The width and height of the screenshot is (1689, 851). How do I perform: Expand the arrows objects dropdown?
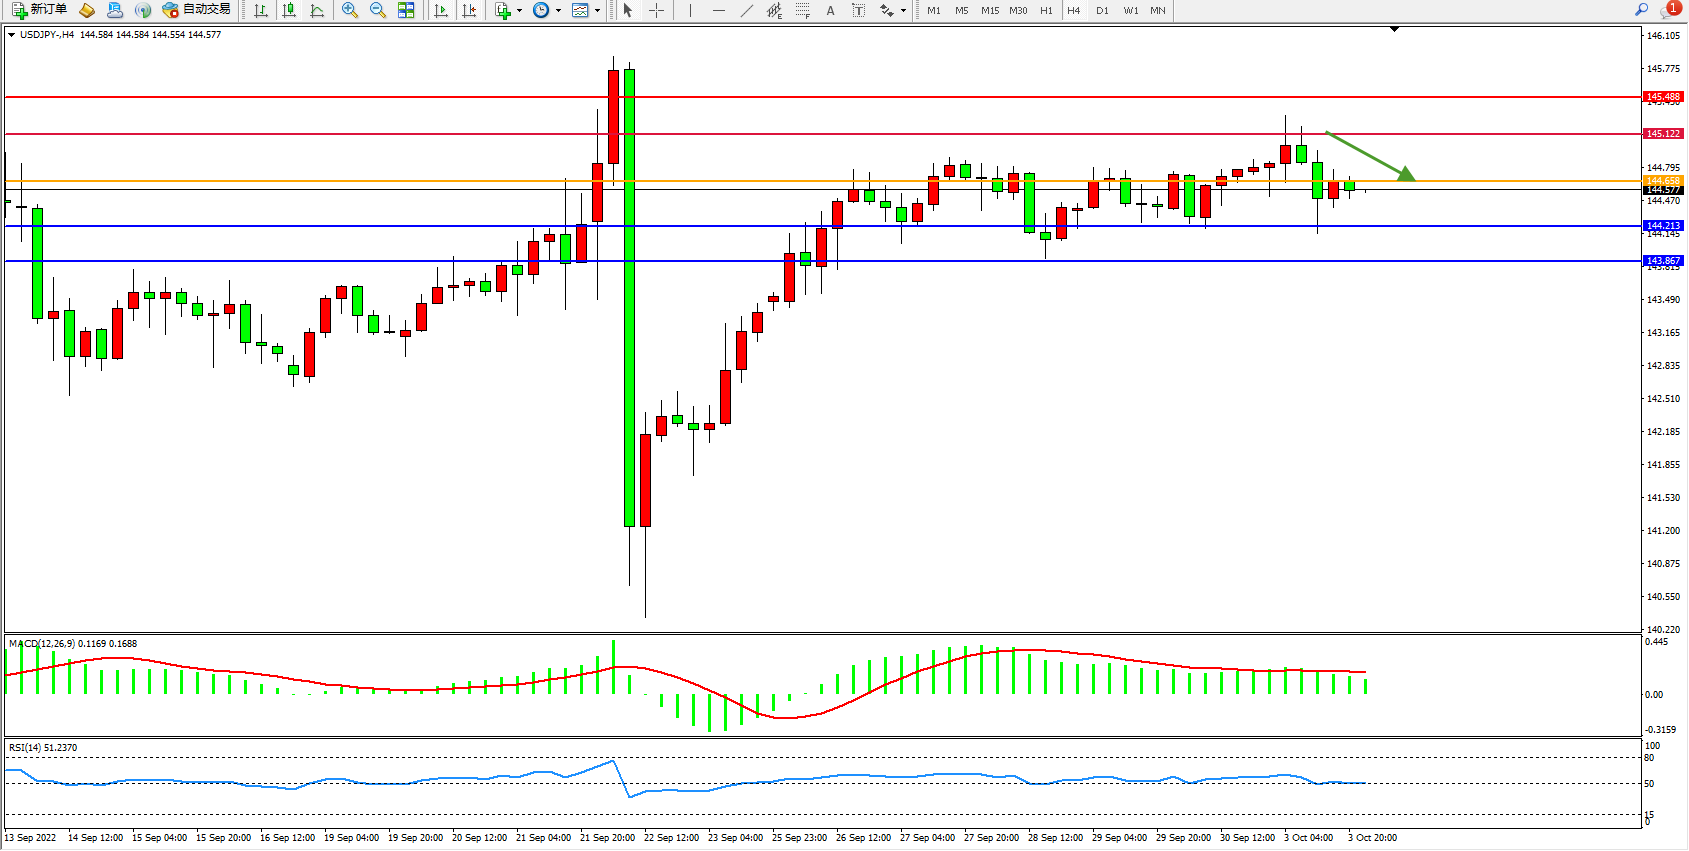click(x=903, y=10)
